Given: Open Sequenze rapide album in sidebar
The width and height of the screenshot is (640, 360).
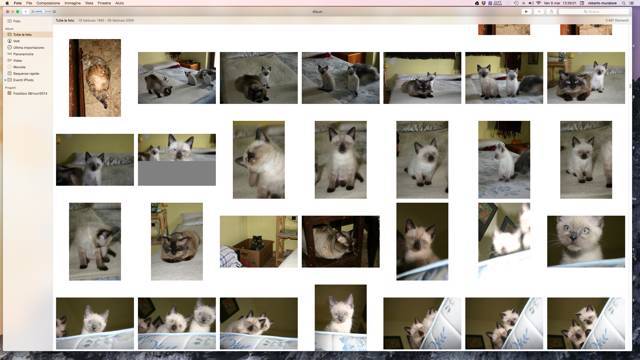Looking at the screenshot, I should point(26,73).
